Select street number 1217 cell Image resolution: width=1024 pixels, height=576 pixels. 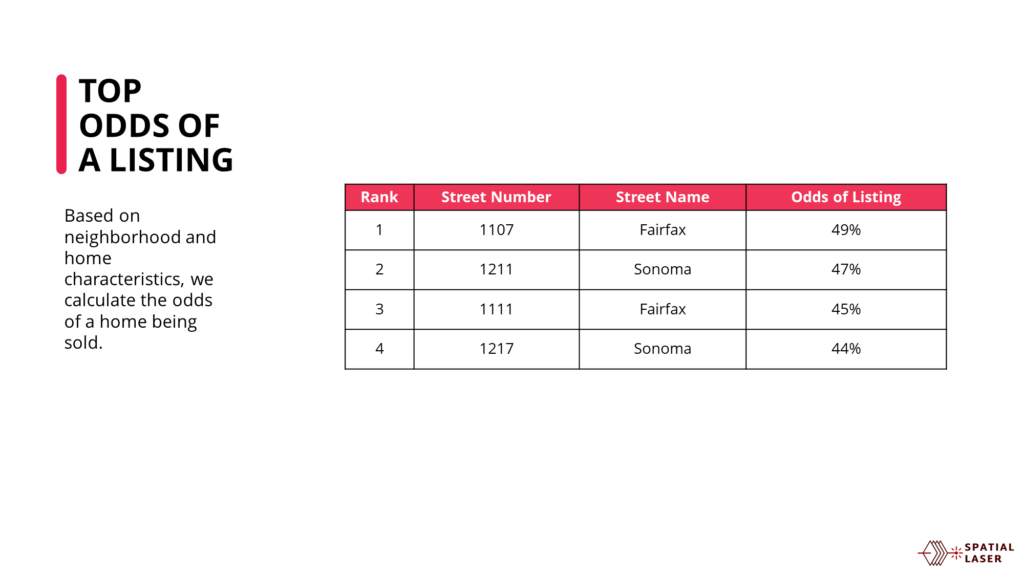click(x=496, y=349)
